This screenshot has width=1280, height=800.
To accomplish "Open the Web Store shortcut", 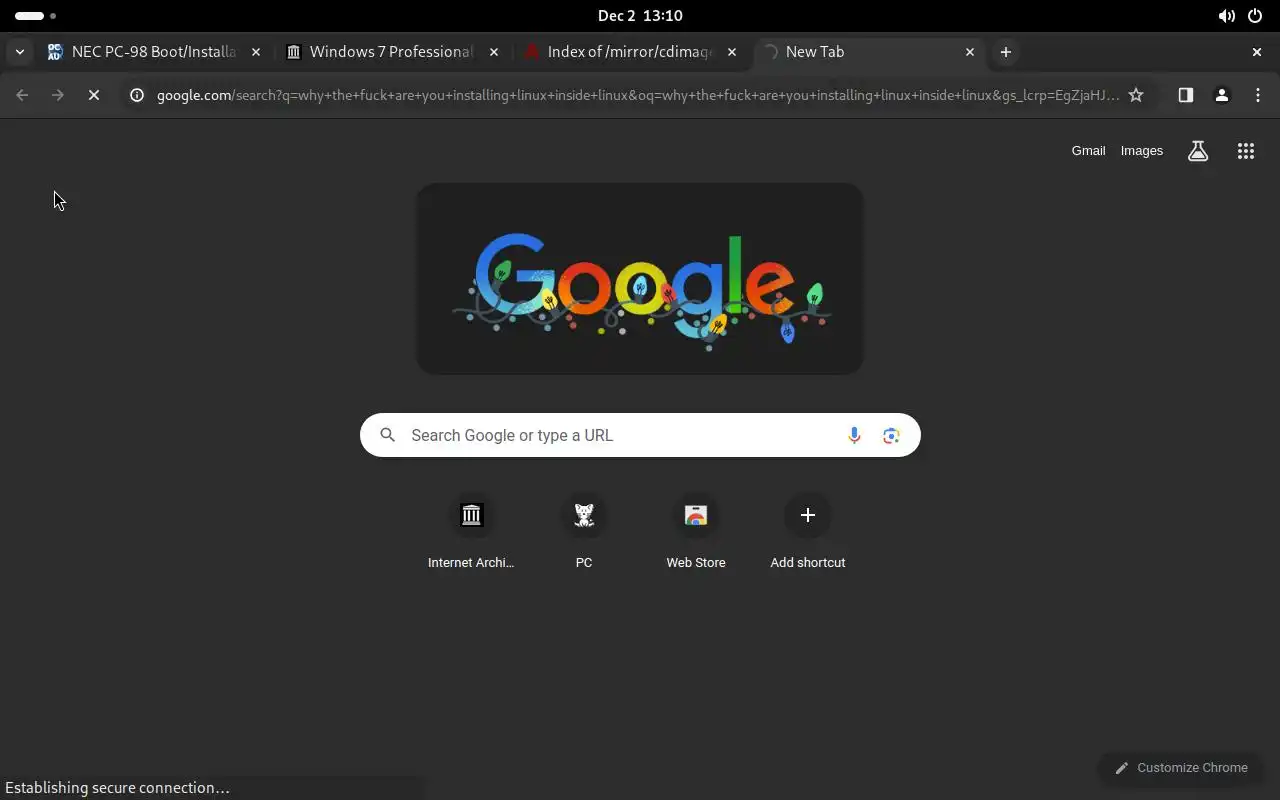I will 696,533.
